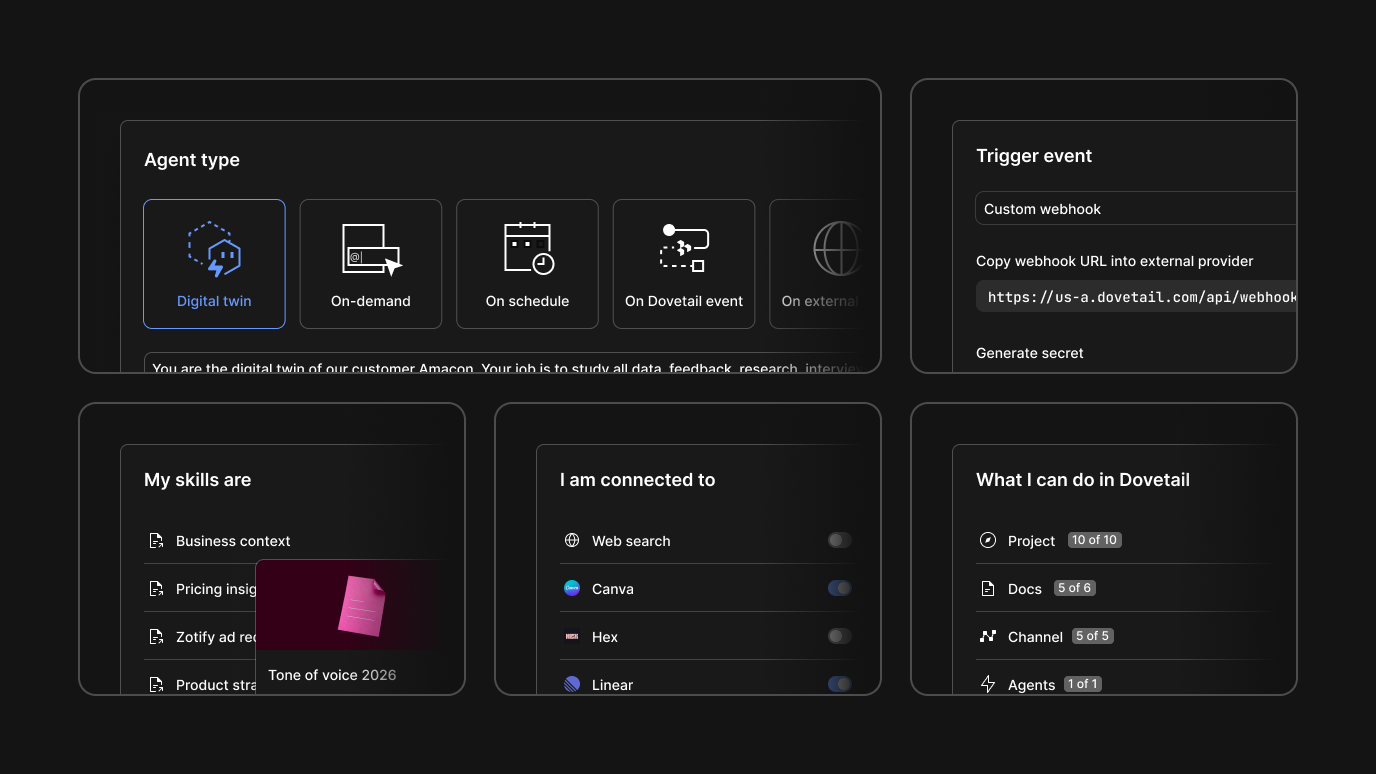Toggle the Linear connection switch

pos(839,684)
